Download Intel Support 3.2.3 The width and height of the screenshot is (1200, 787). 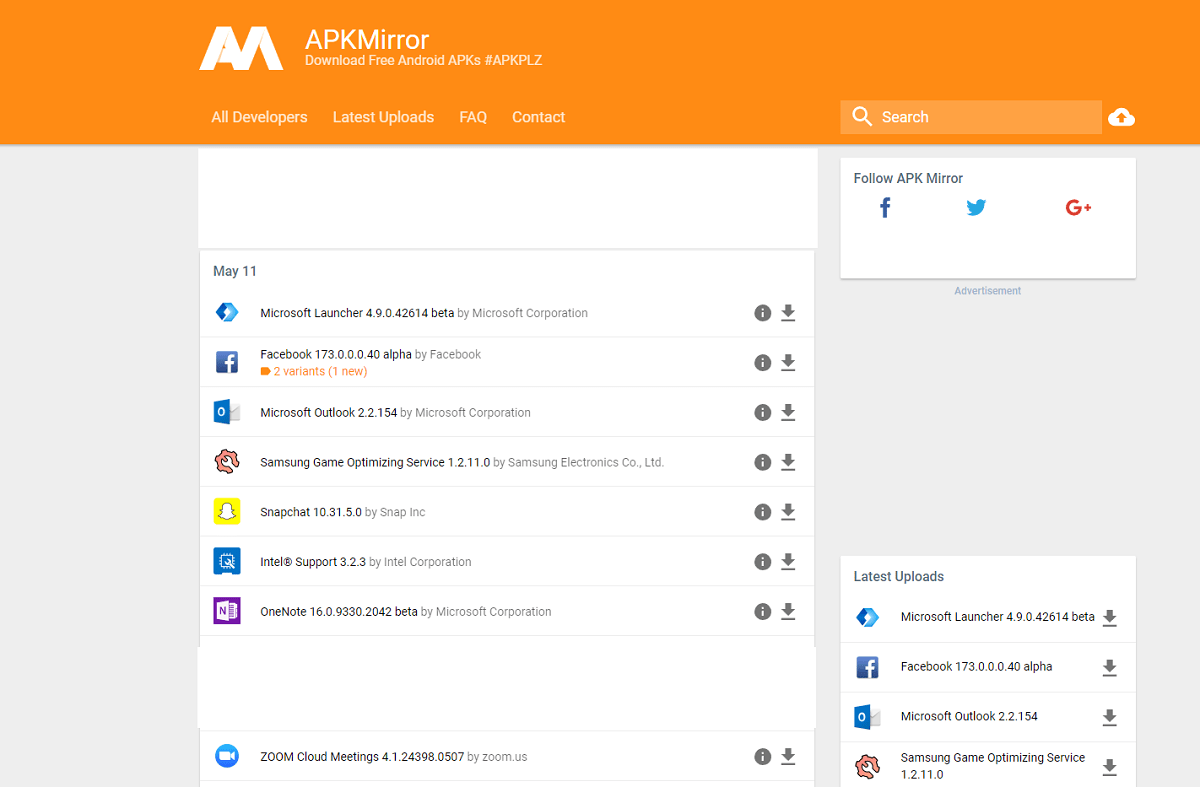point(788,561)
